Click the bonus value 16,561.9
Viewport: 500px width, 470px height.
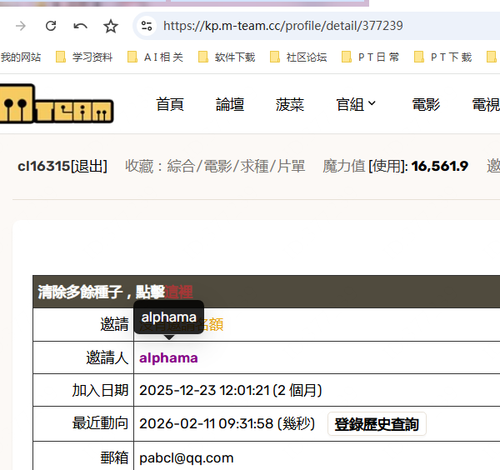tap(440, 166)
